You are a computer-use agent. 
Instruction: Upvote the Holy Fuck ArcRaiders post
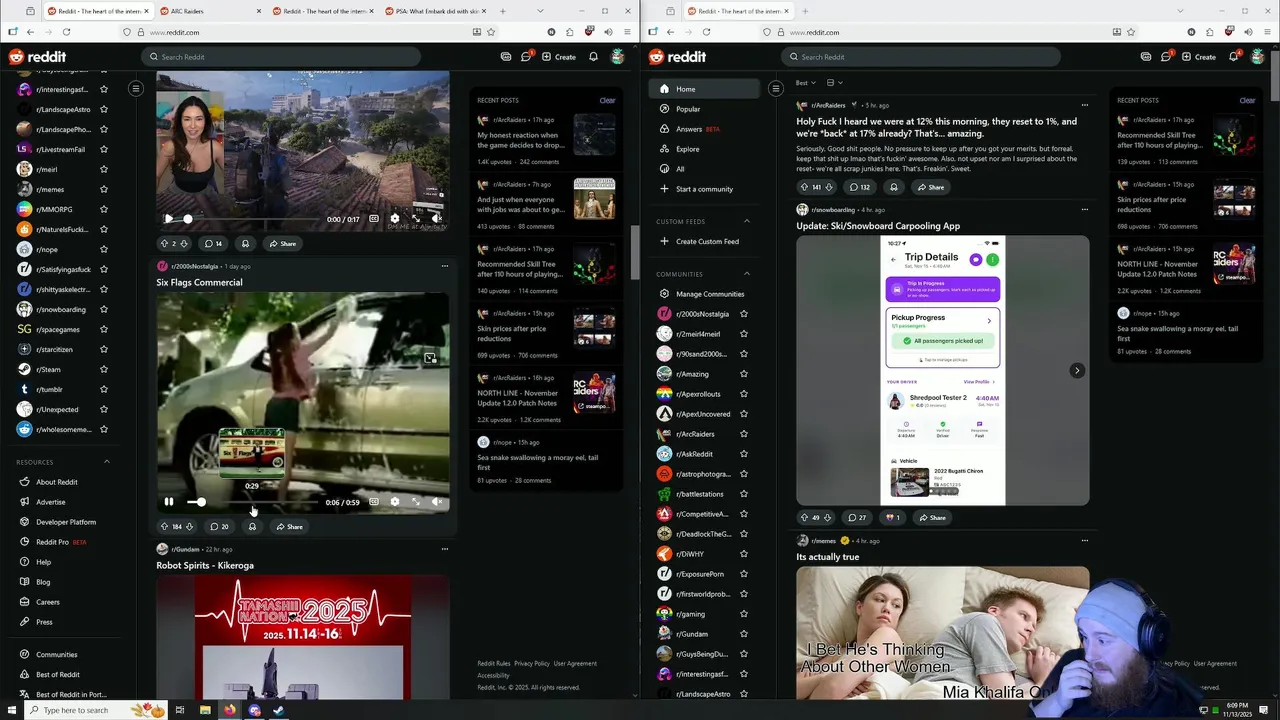[804, 187]
